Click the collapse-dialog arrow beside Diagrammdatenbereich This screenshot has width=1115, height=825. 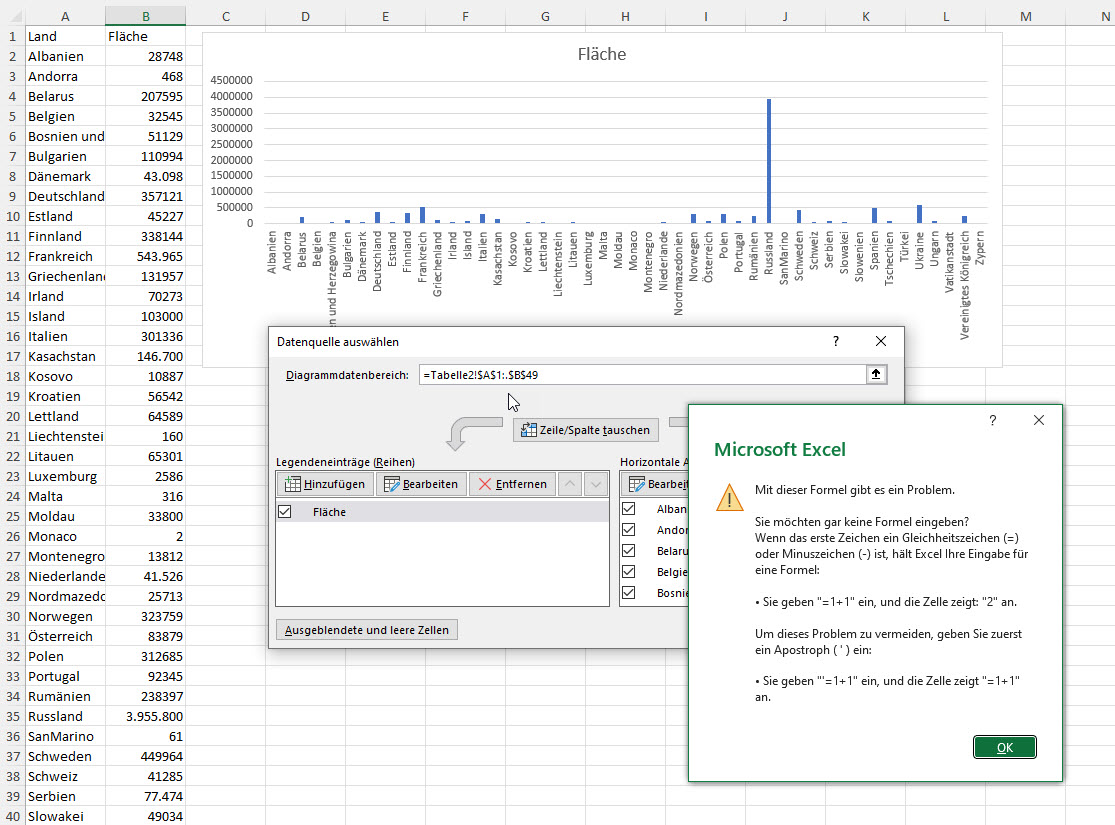click(x=877, y=375)
